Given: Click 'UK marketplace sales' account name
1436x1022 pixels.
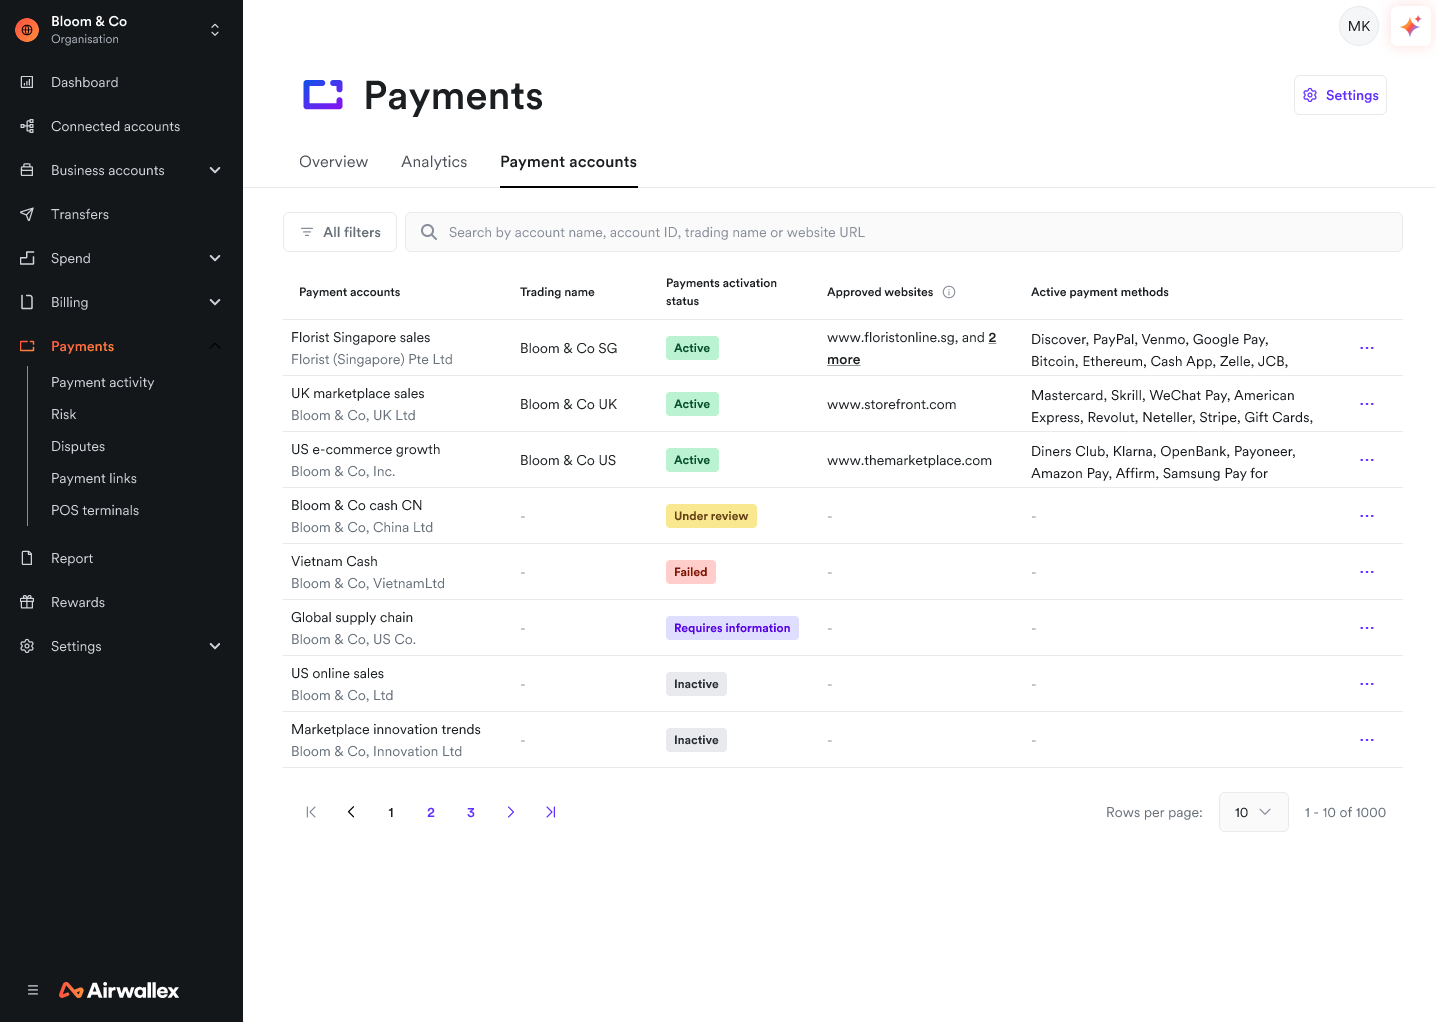Looking at the screenshot, I should pyautogui.click(x=358, y=394).
